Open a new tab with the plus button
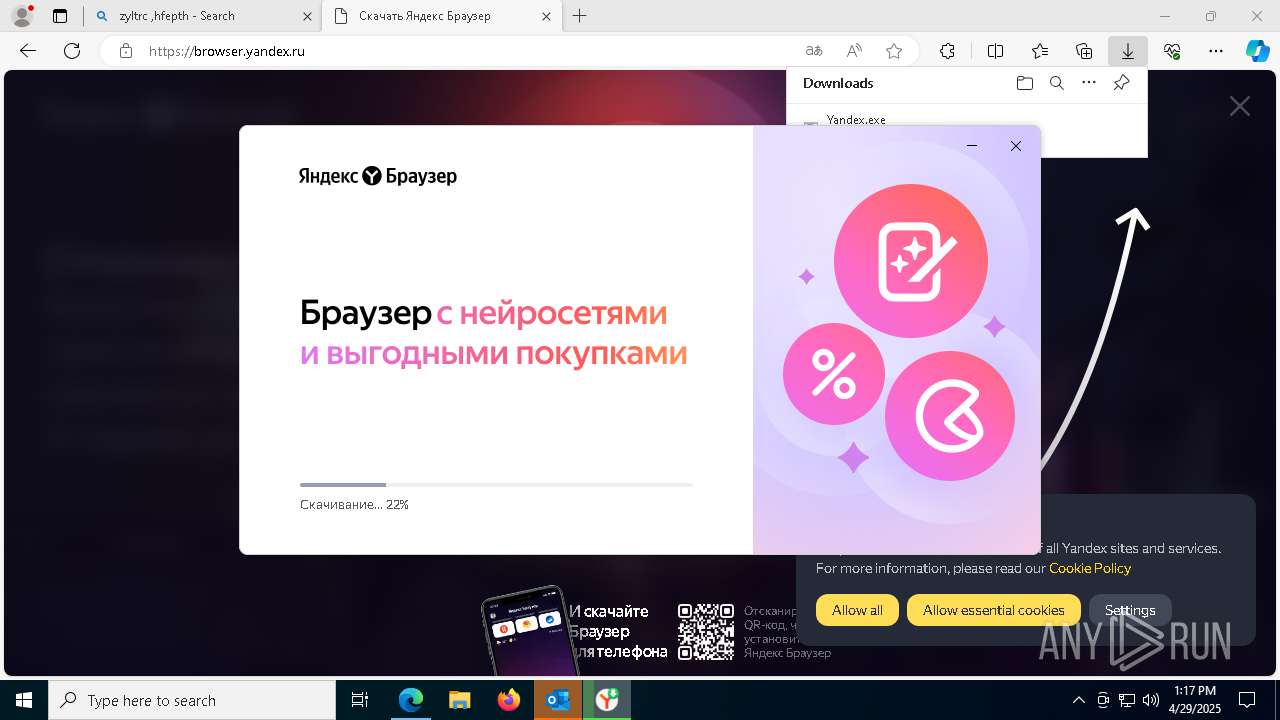 point(580,16)
